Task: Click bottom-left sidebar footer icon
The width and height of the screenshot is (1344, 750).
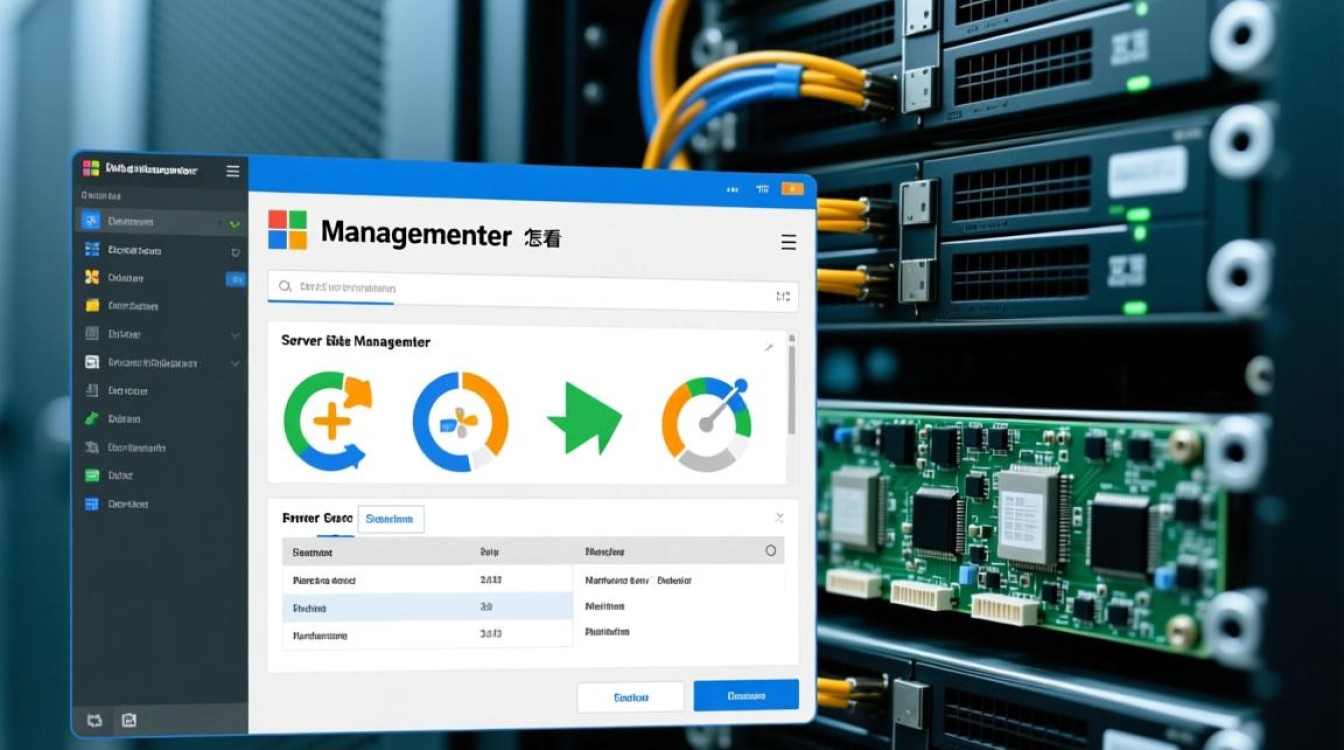Action: 96,719
